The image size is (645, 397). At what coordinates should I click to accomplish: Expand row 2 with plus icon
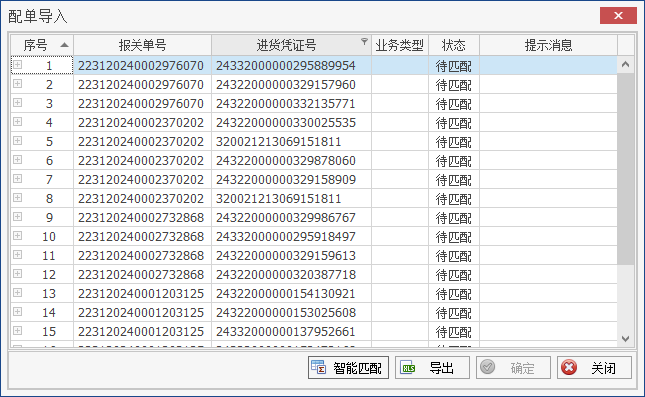pyautogui.click(x=17, y=84)
